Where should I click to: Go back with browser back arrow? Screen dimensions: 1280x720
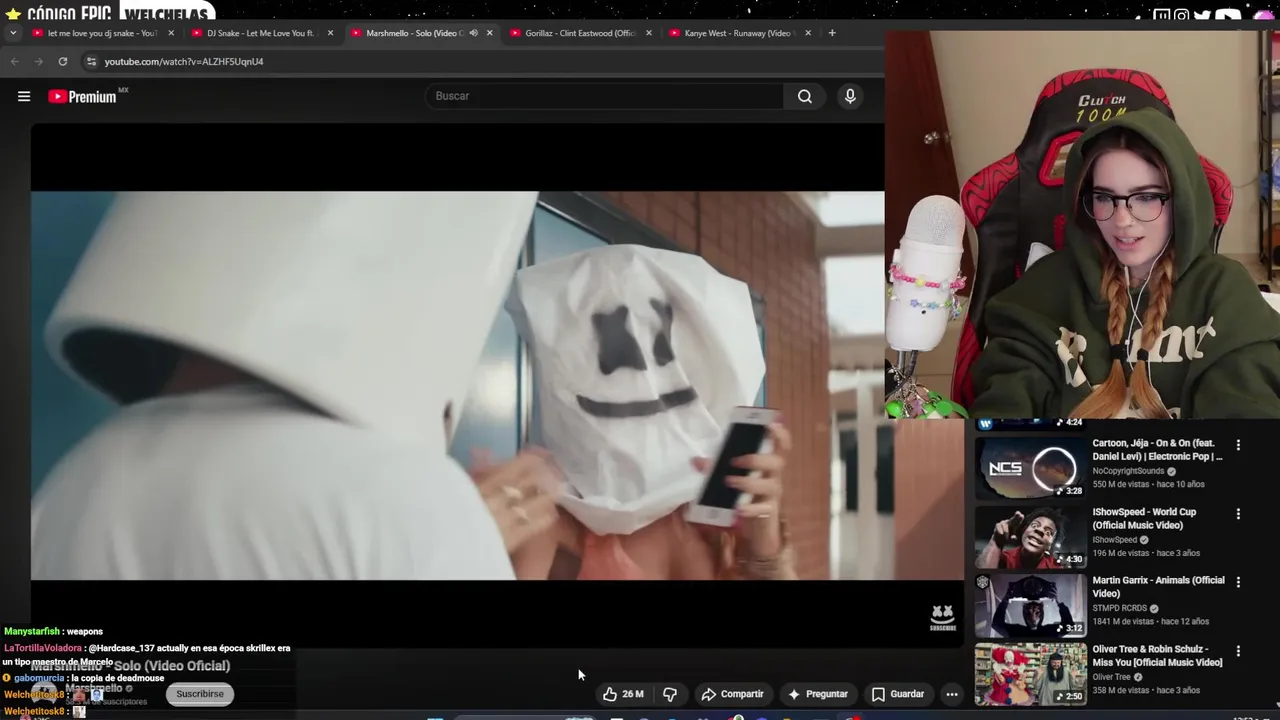click(14, 61)
